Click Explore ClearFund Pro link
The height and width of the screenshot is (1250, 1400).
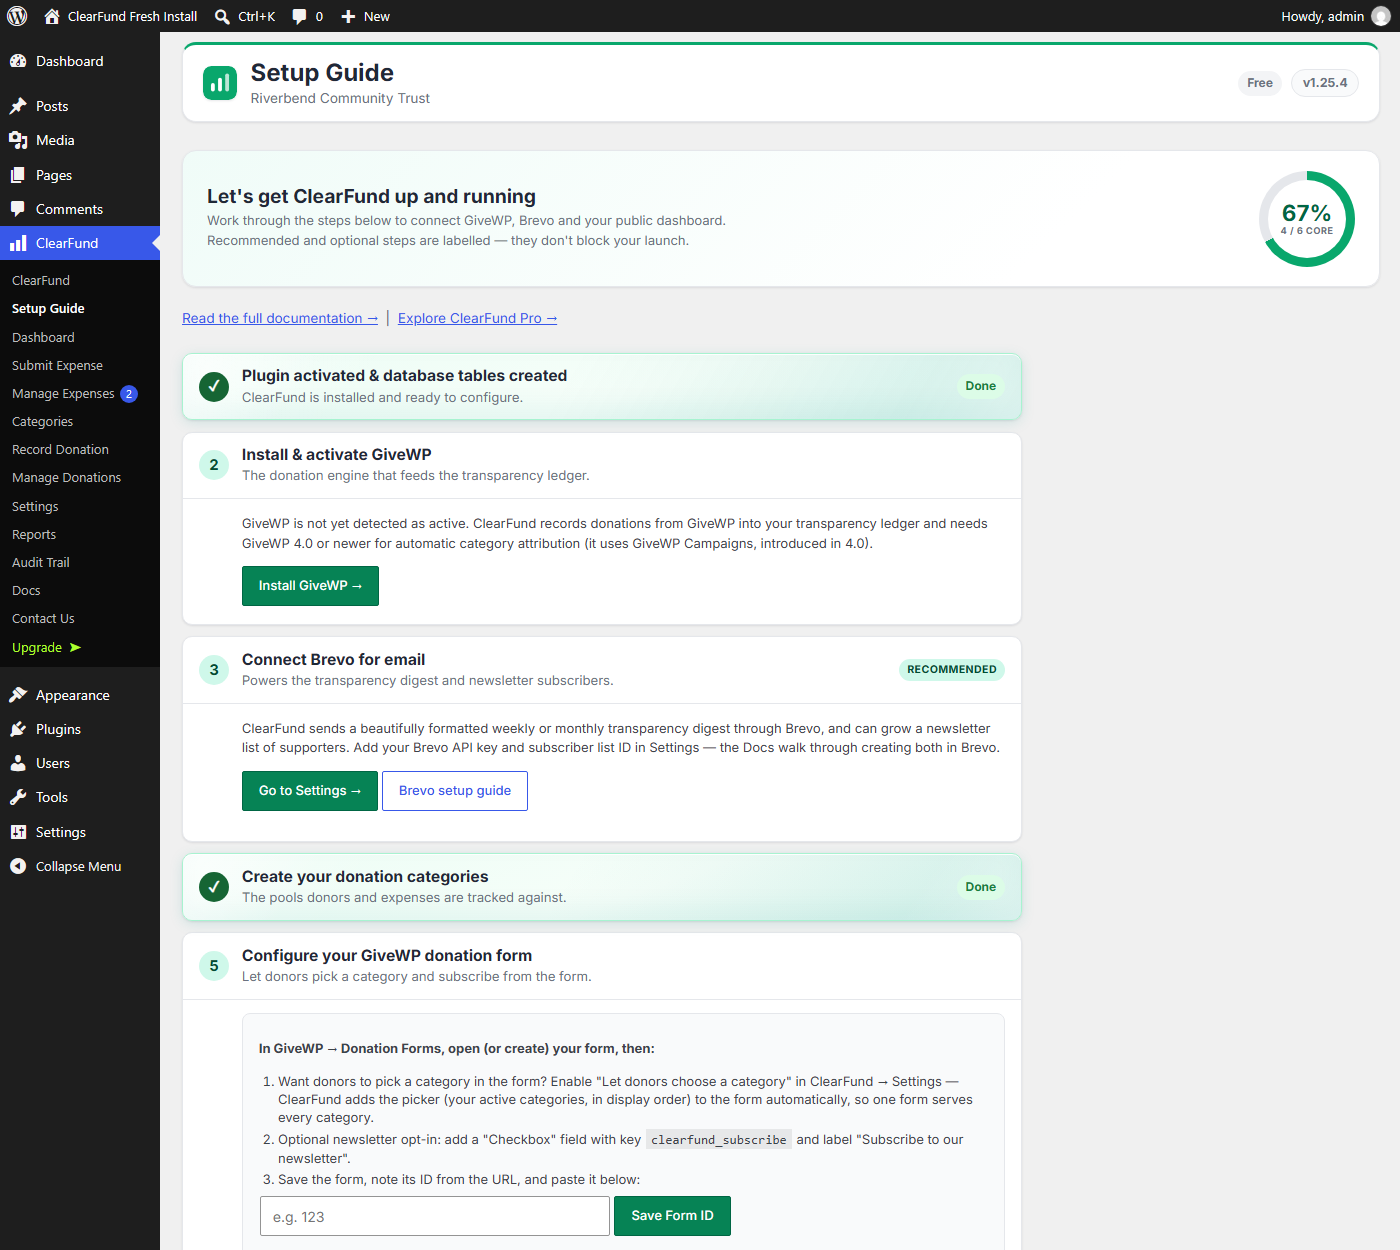tap(477, 318)
